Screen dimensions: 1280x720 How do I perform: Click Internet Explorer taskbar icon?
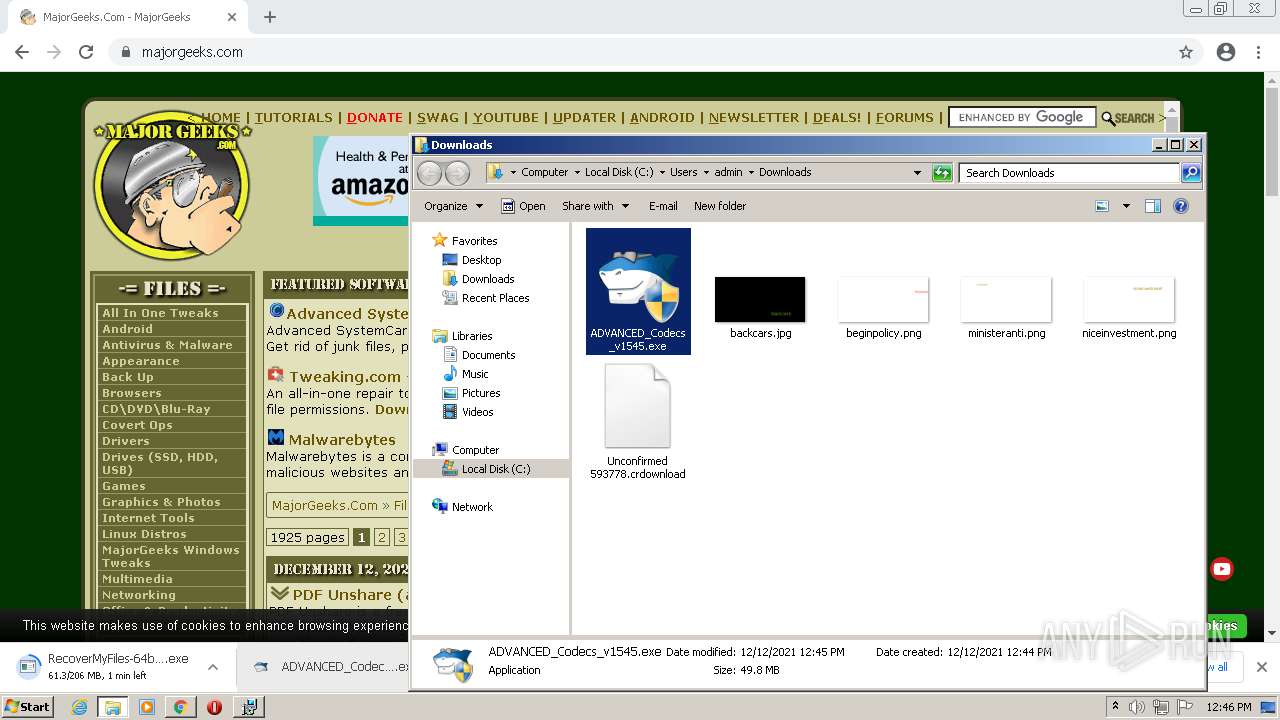click(79, 707)
